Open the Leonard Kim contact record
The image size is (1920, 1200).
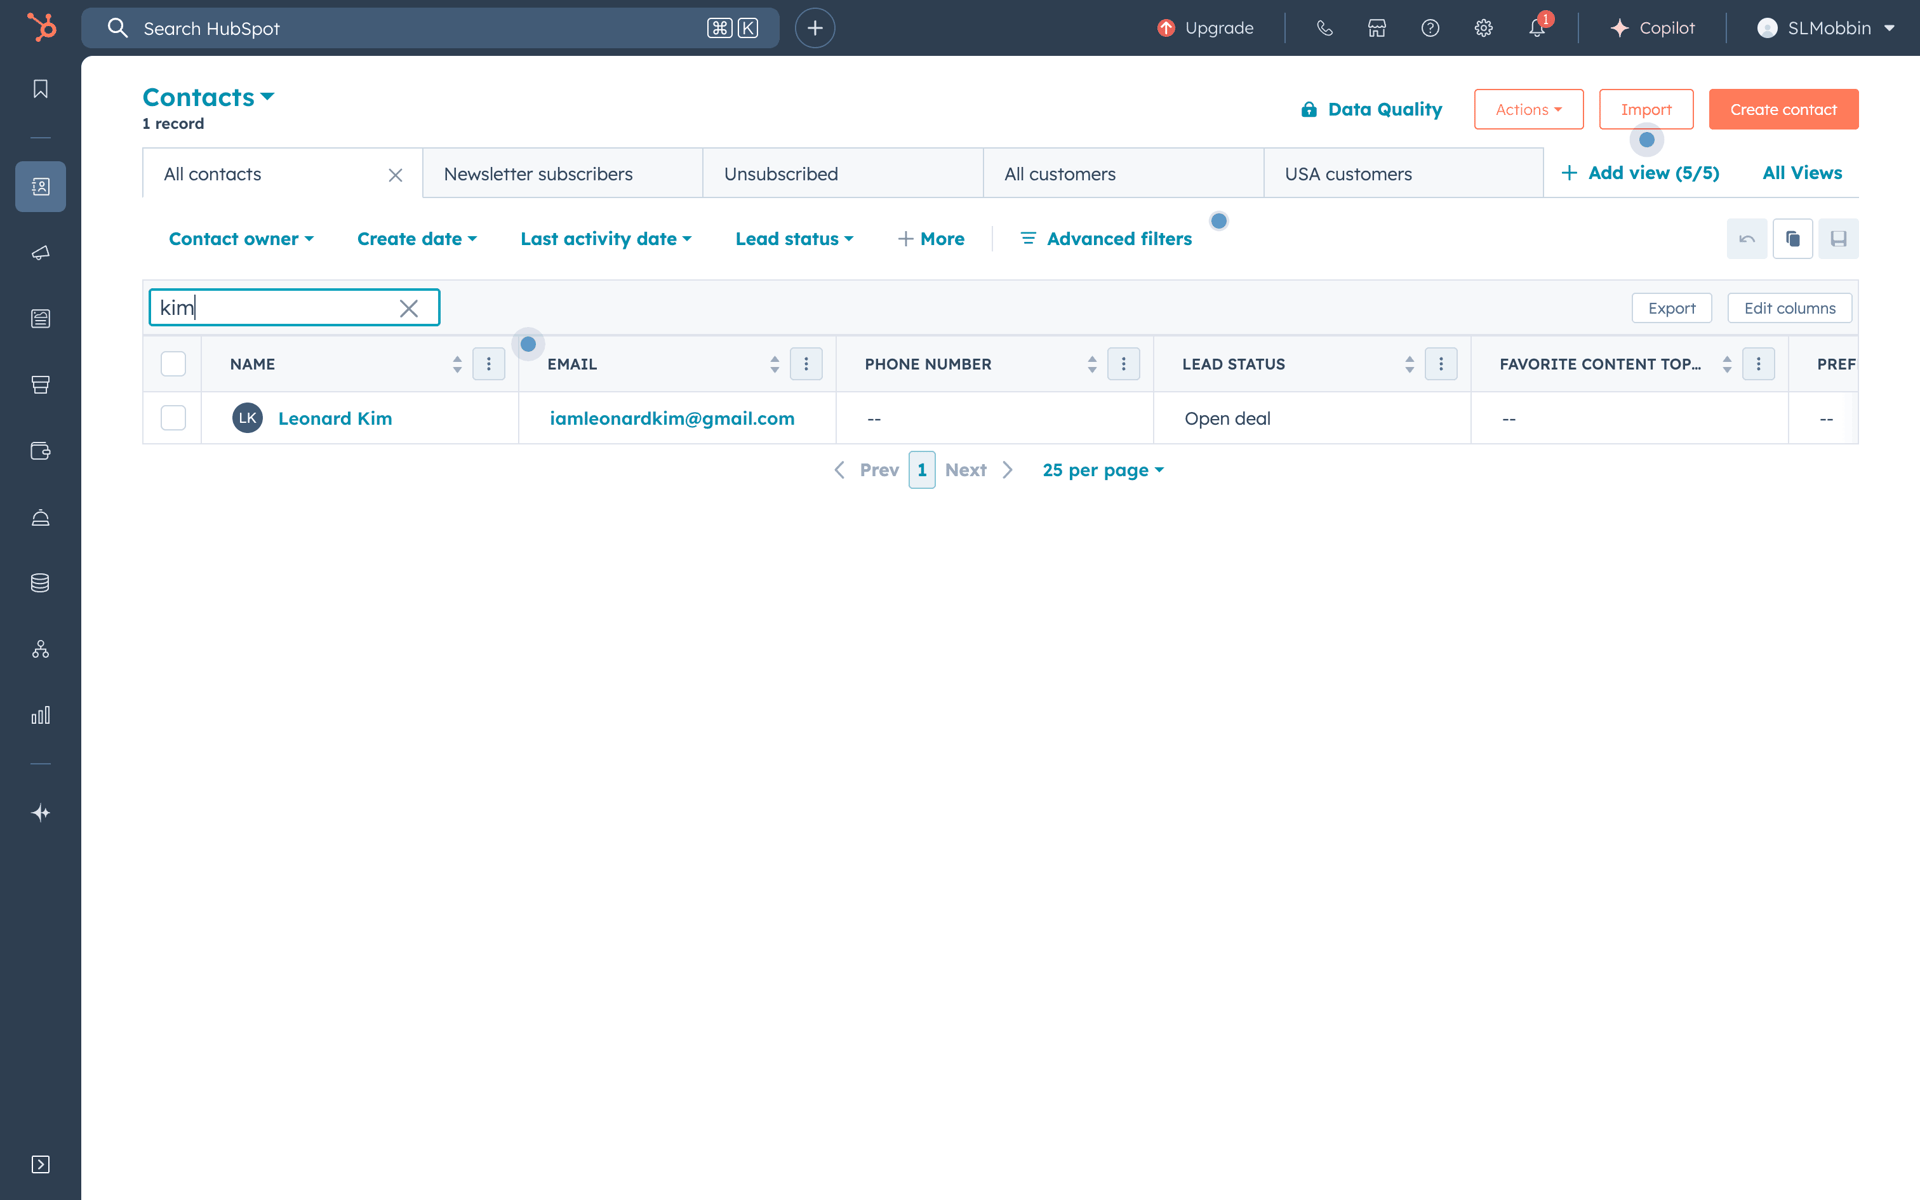[x=335, y=418]
